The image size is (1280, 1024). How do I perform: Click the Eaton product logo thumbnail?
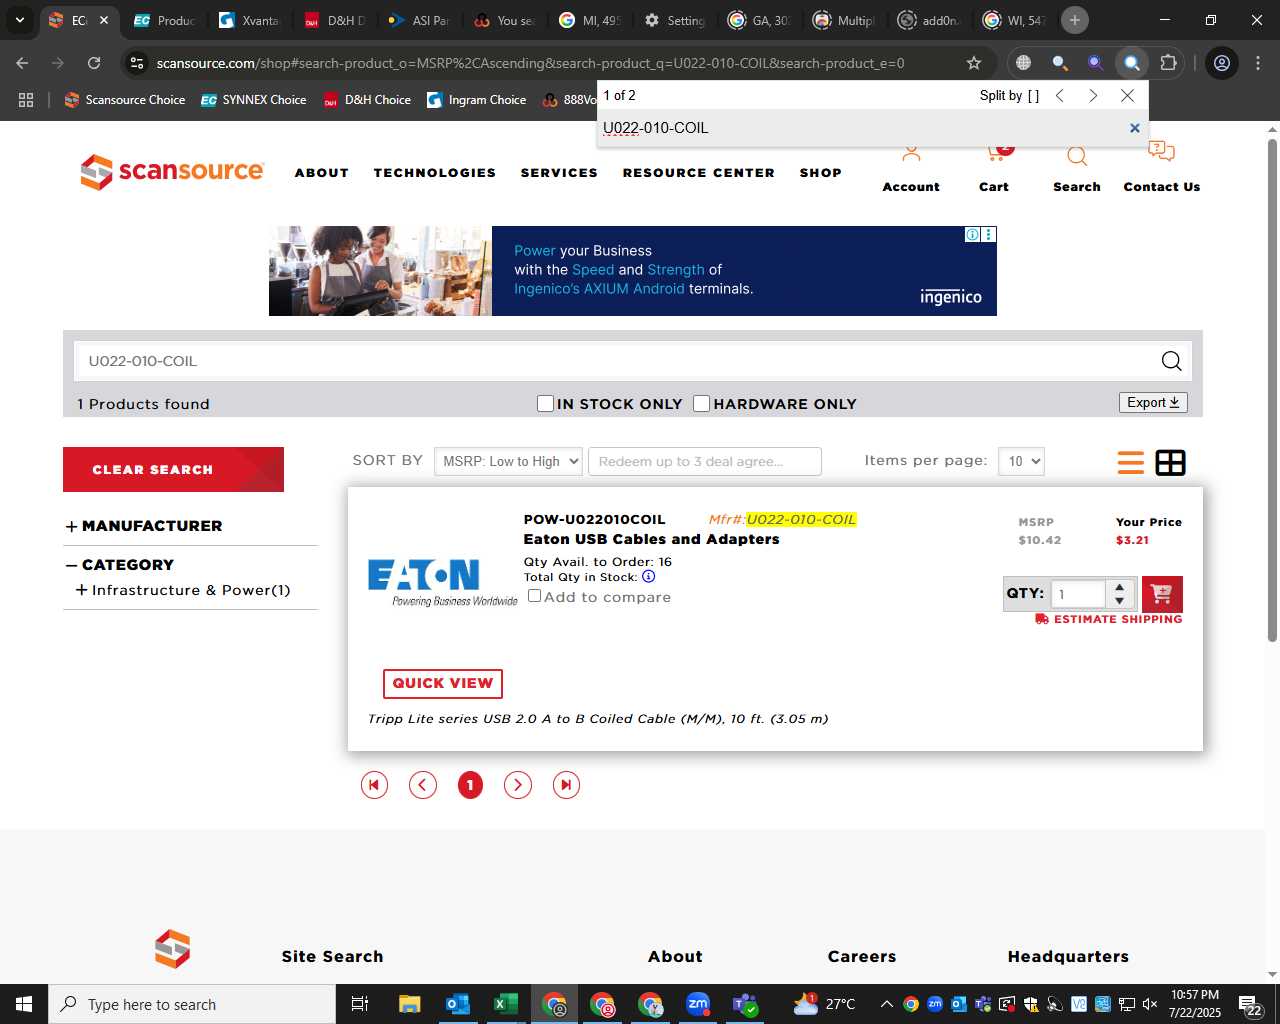coord(441,582)
